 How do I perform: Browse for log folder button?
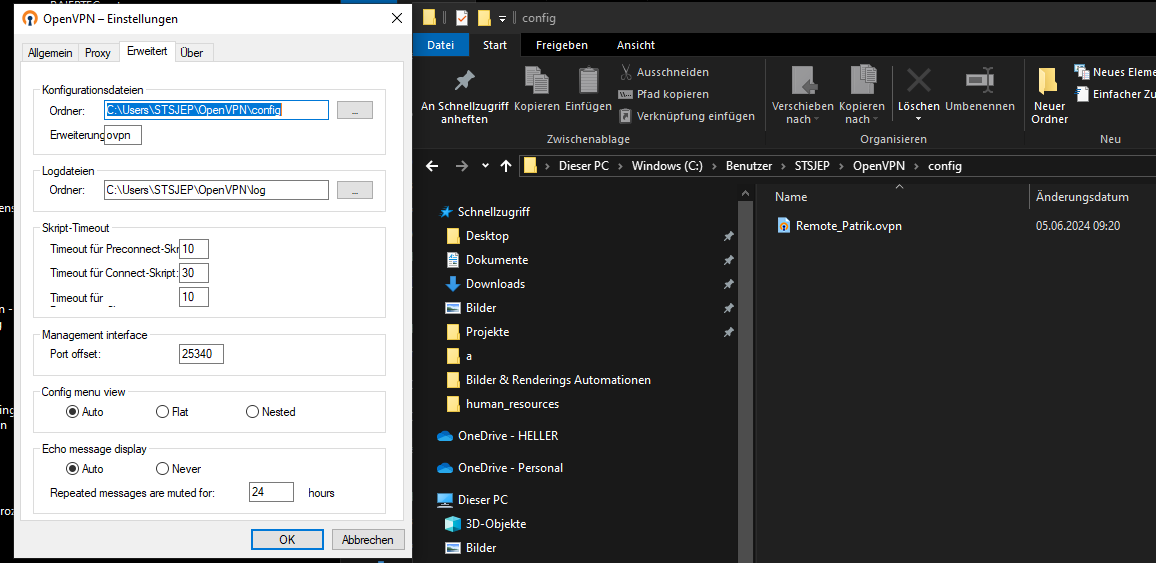355,189
